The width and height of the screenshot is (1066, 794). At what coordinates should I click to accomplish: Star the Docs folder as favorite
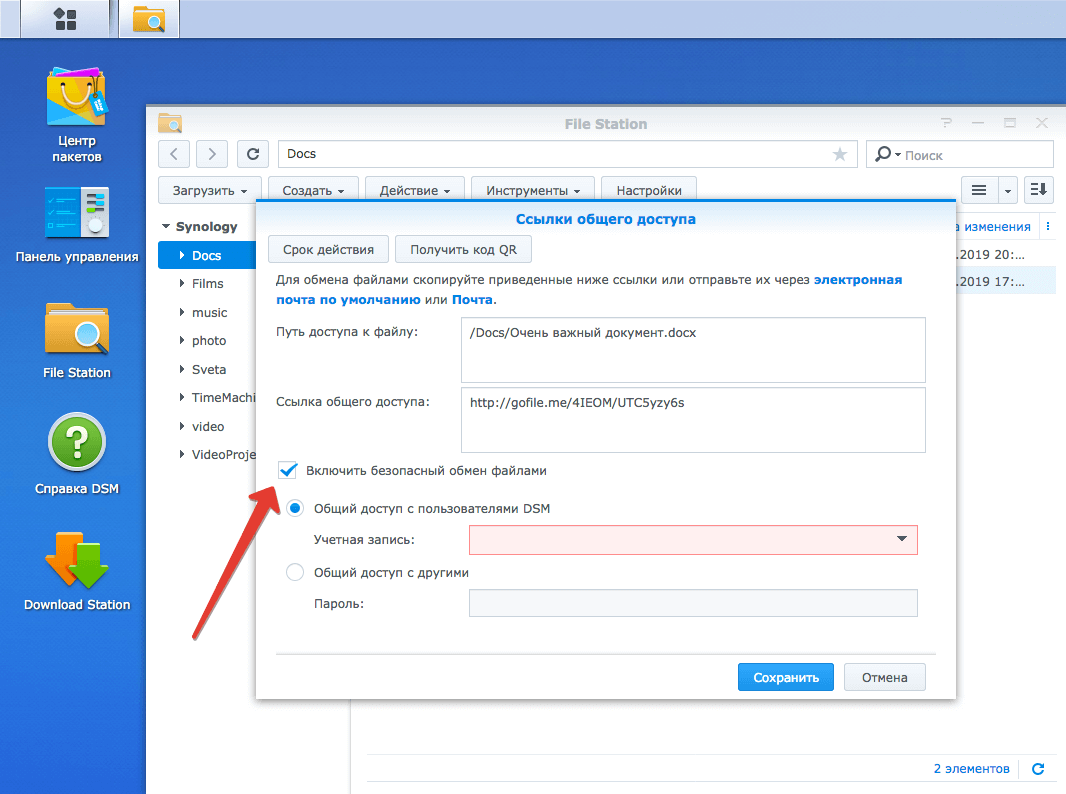(839, 154)
